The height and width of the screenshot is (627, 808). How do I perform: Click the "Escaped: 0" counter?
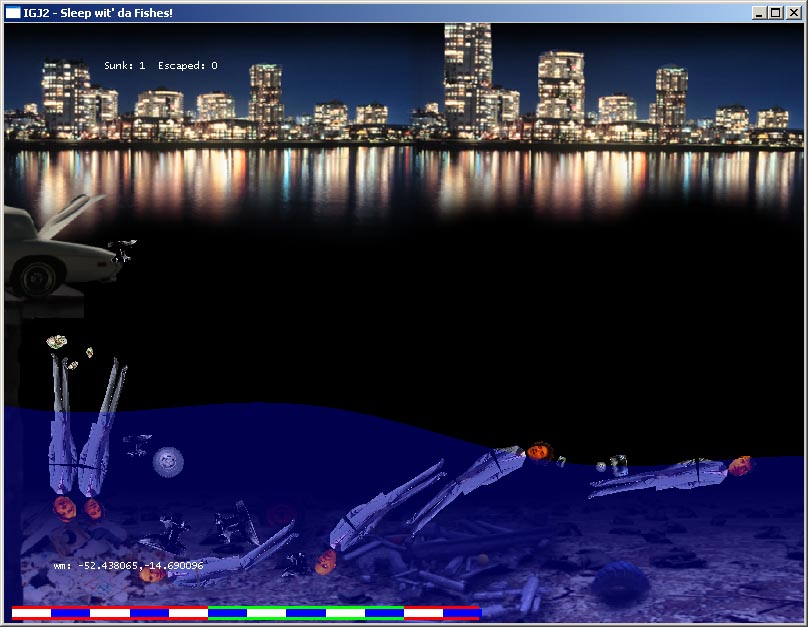pyautogui.click(x=188, y=65)
